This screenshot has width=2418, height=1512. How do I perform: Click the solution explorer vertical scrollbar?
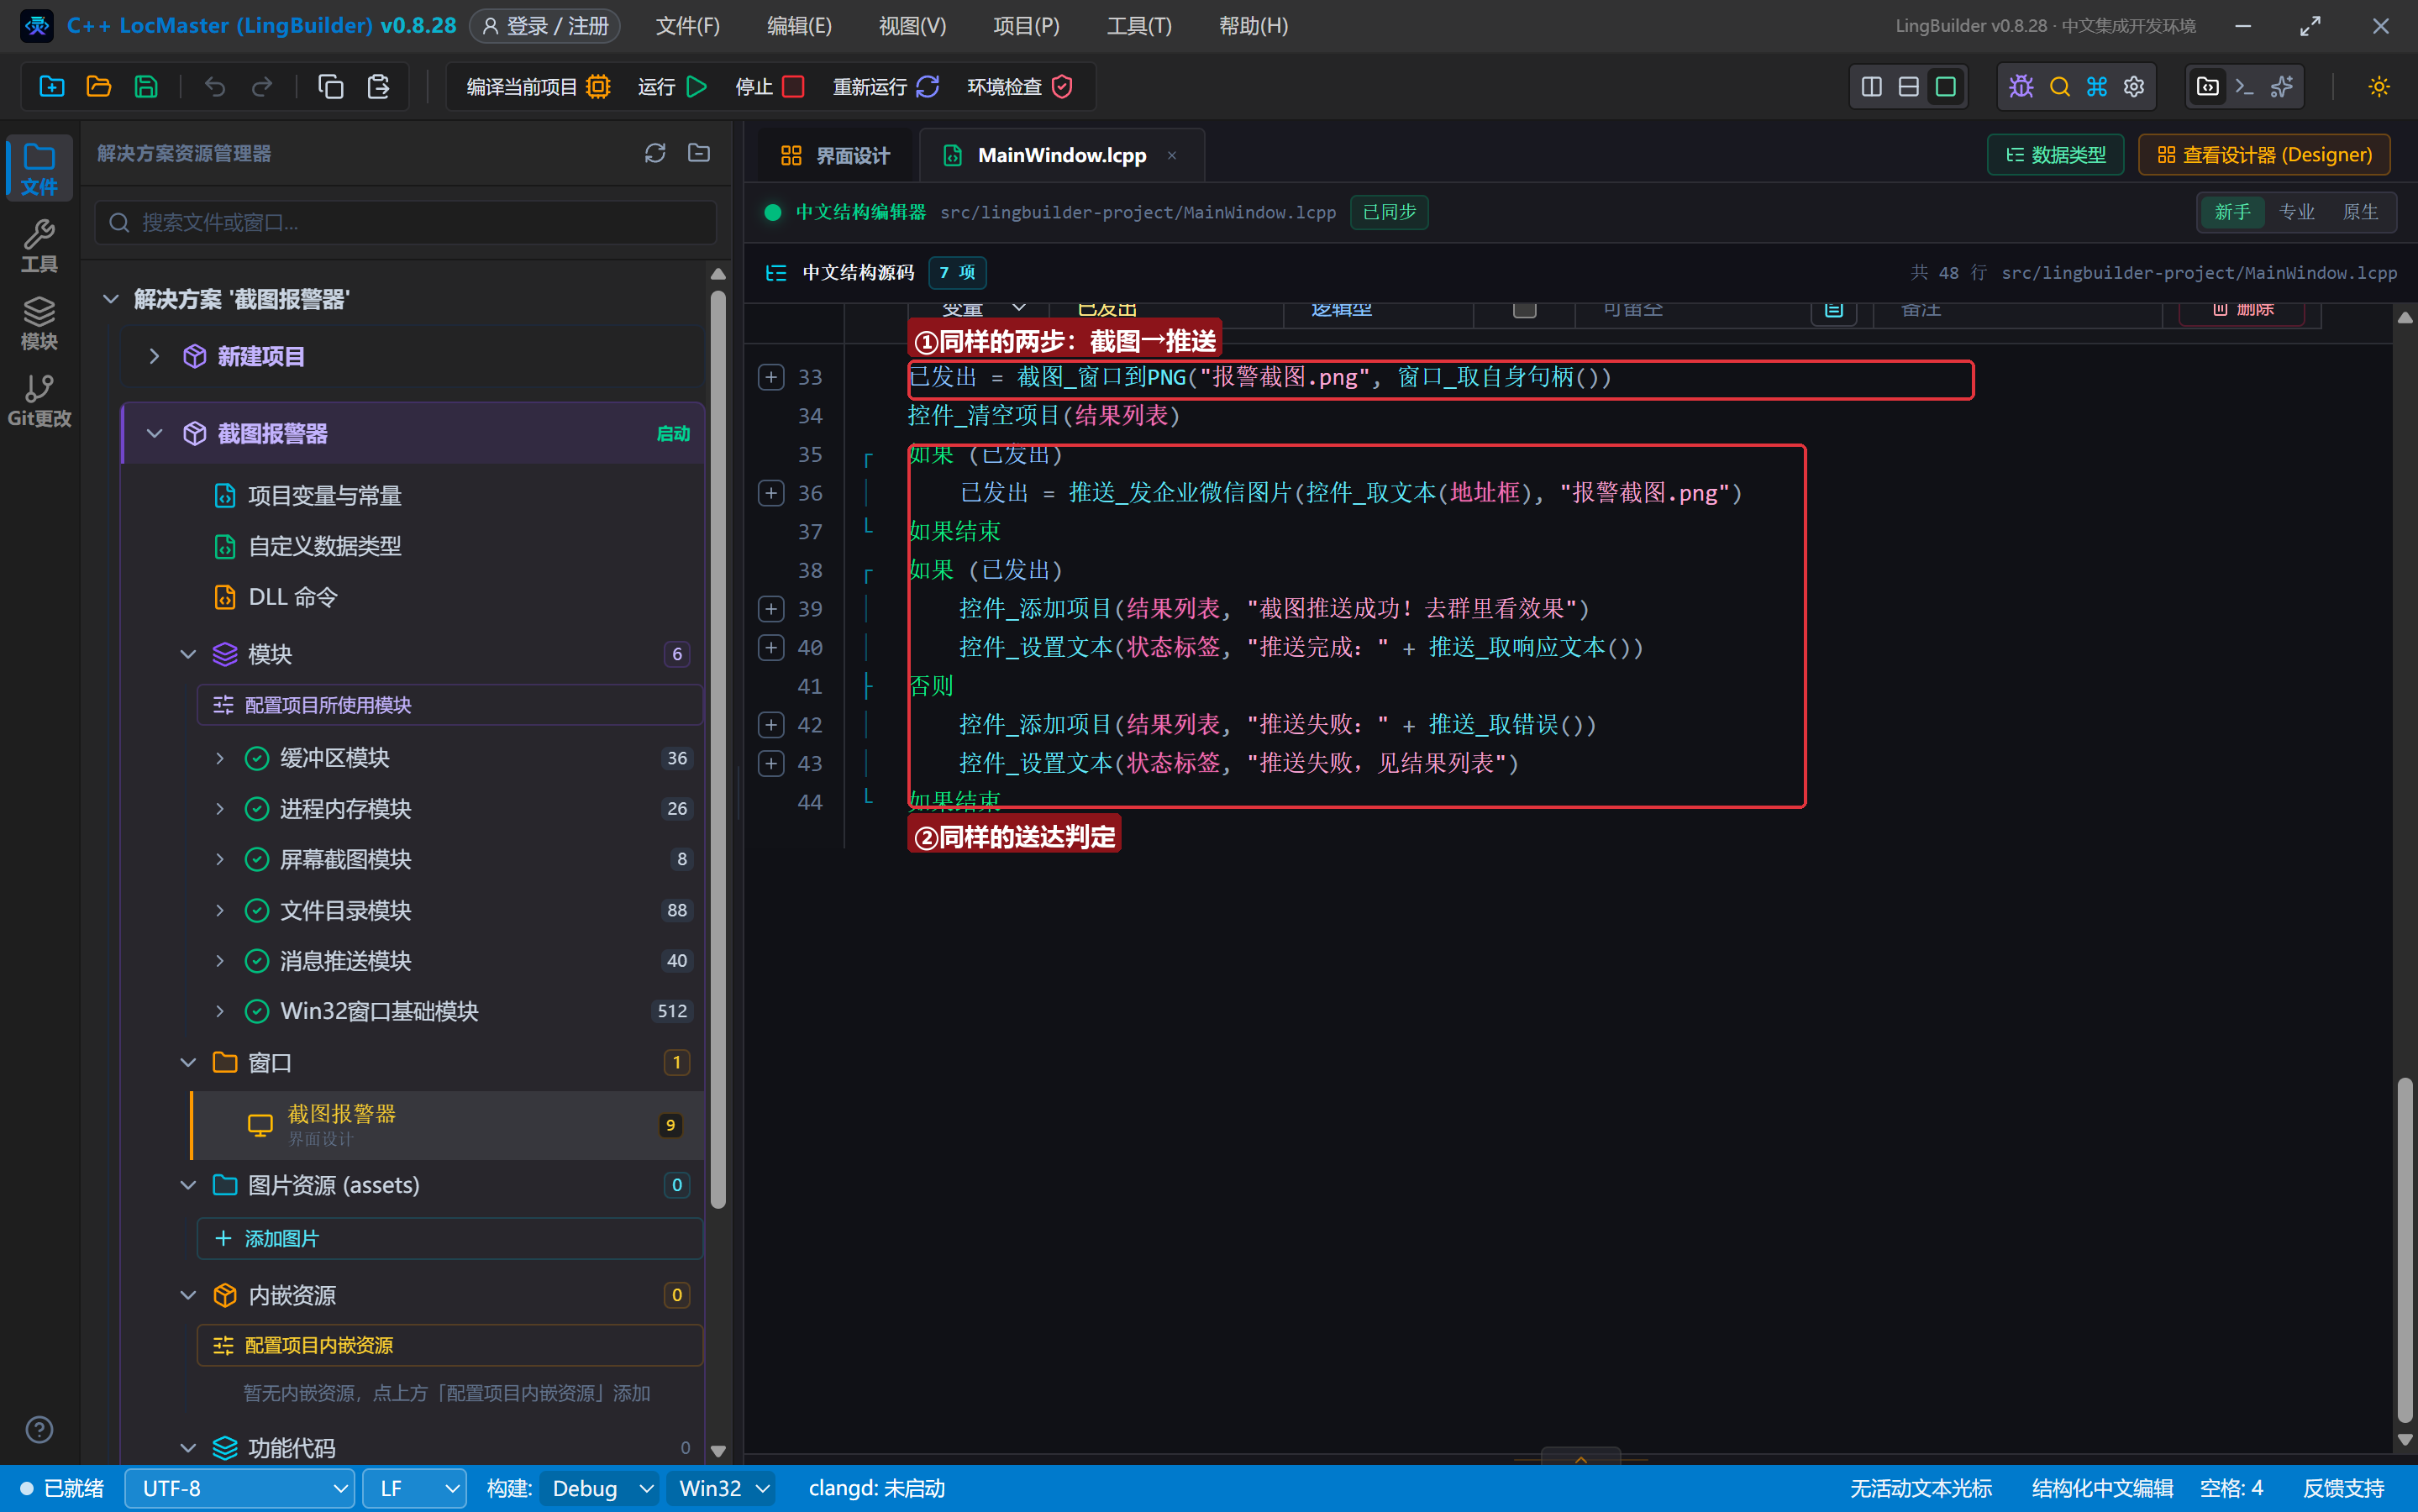click(x=718, y=750)
